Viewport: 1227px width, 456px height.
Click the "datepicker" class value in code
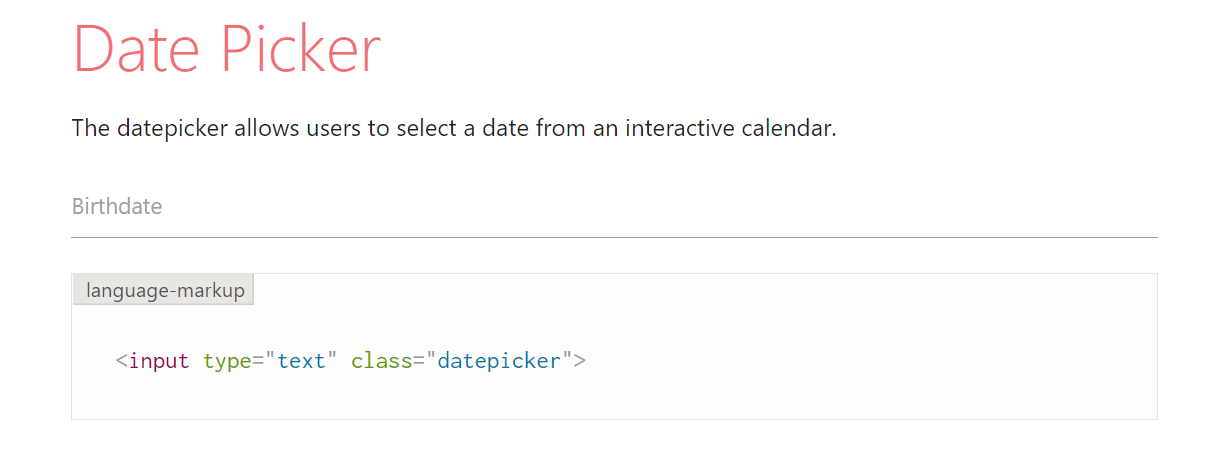pos(499,361)
